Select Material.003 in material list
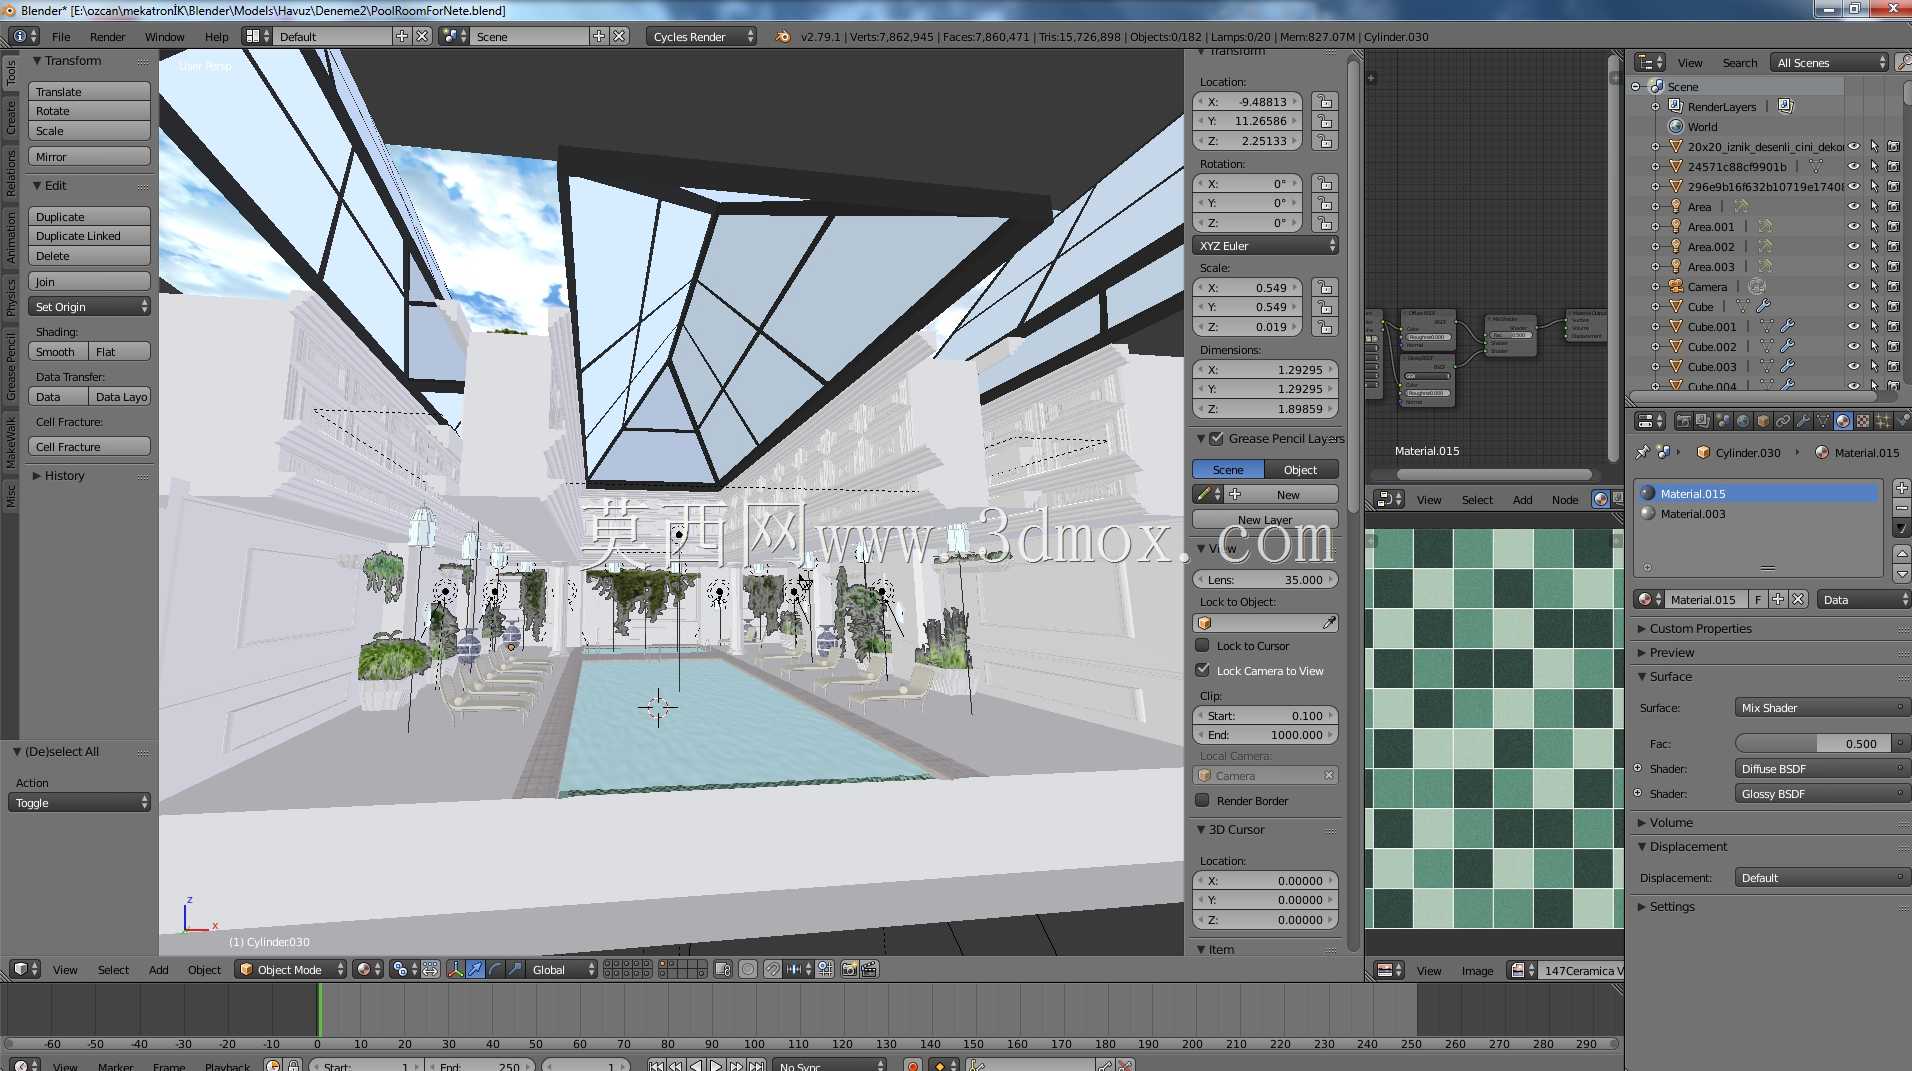The height and width of the screenshot is (1071, 1912). tap(1758, 513)
